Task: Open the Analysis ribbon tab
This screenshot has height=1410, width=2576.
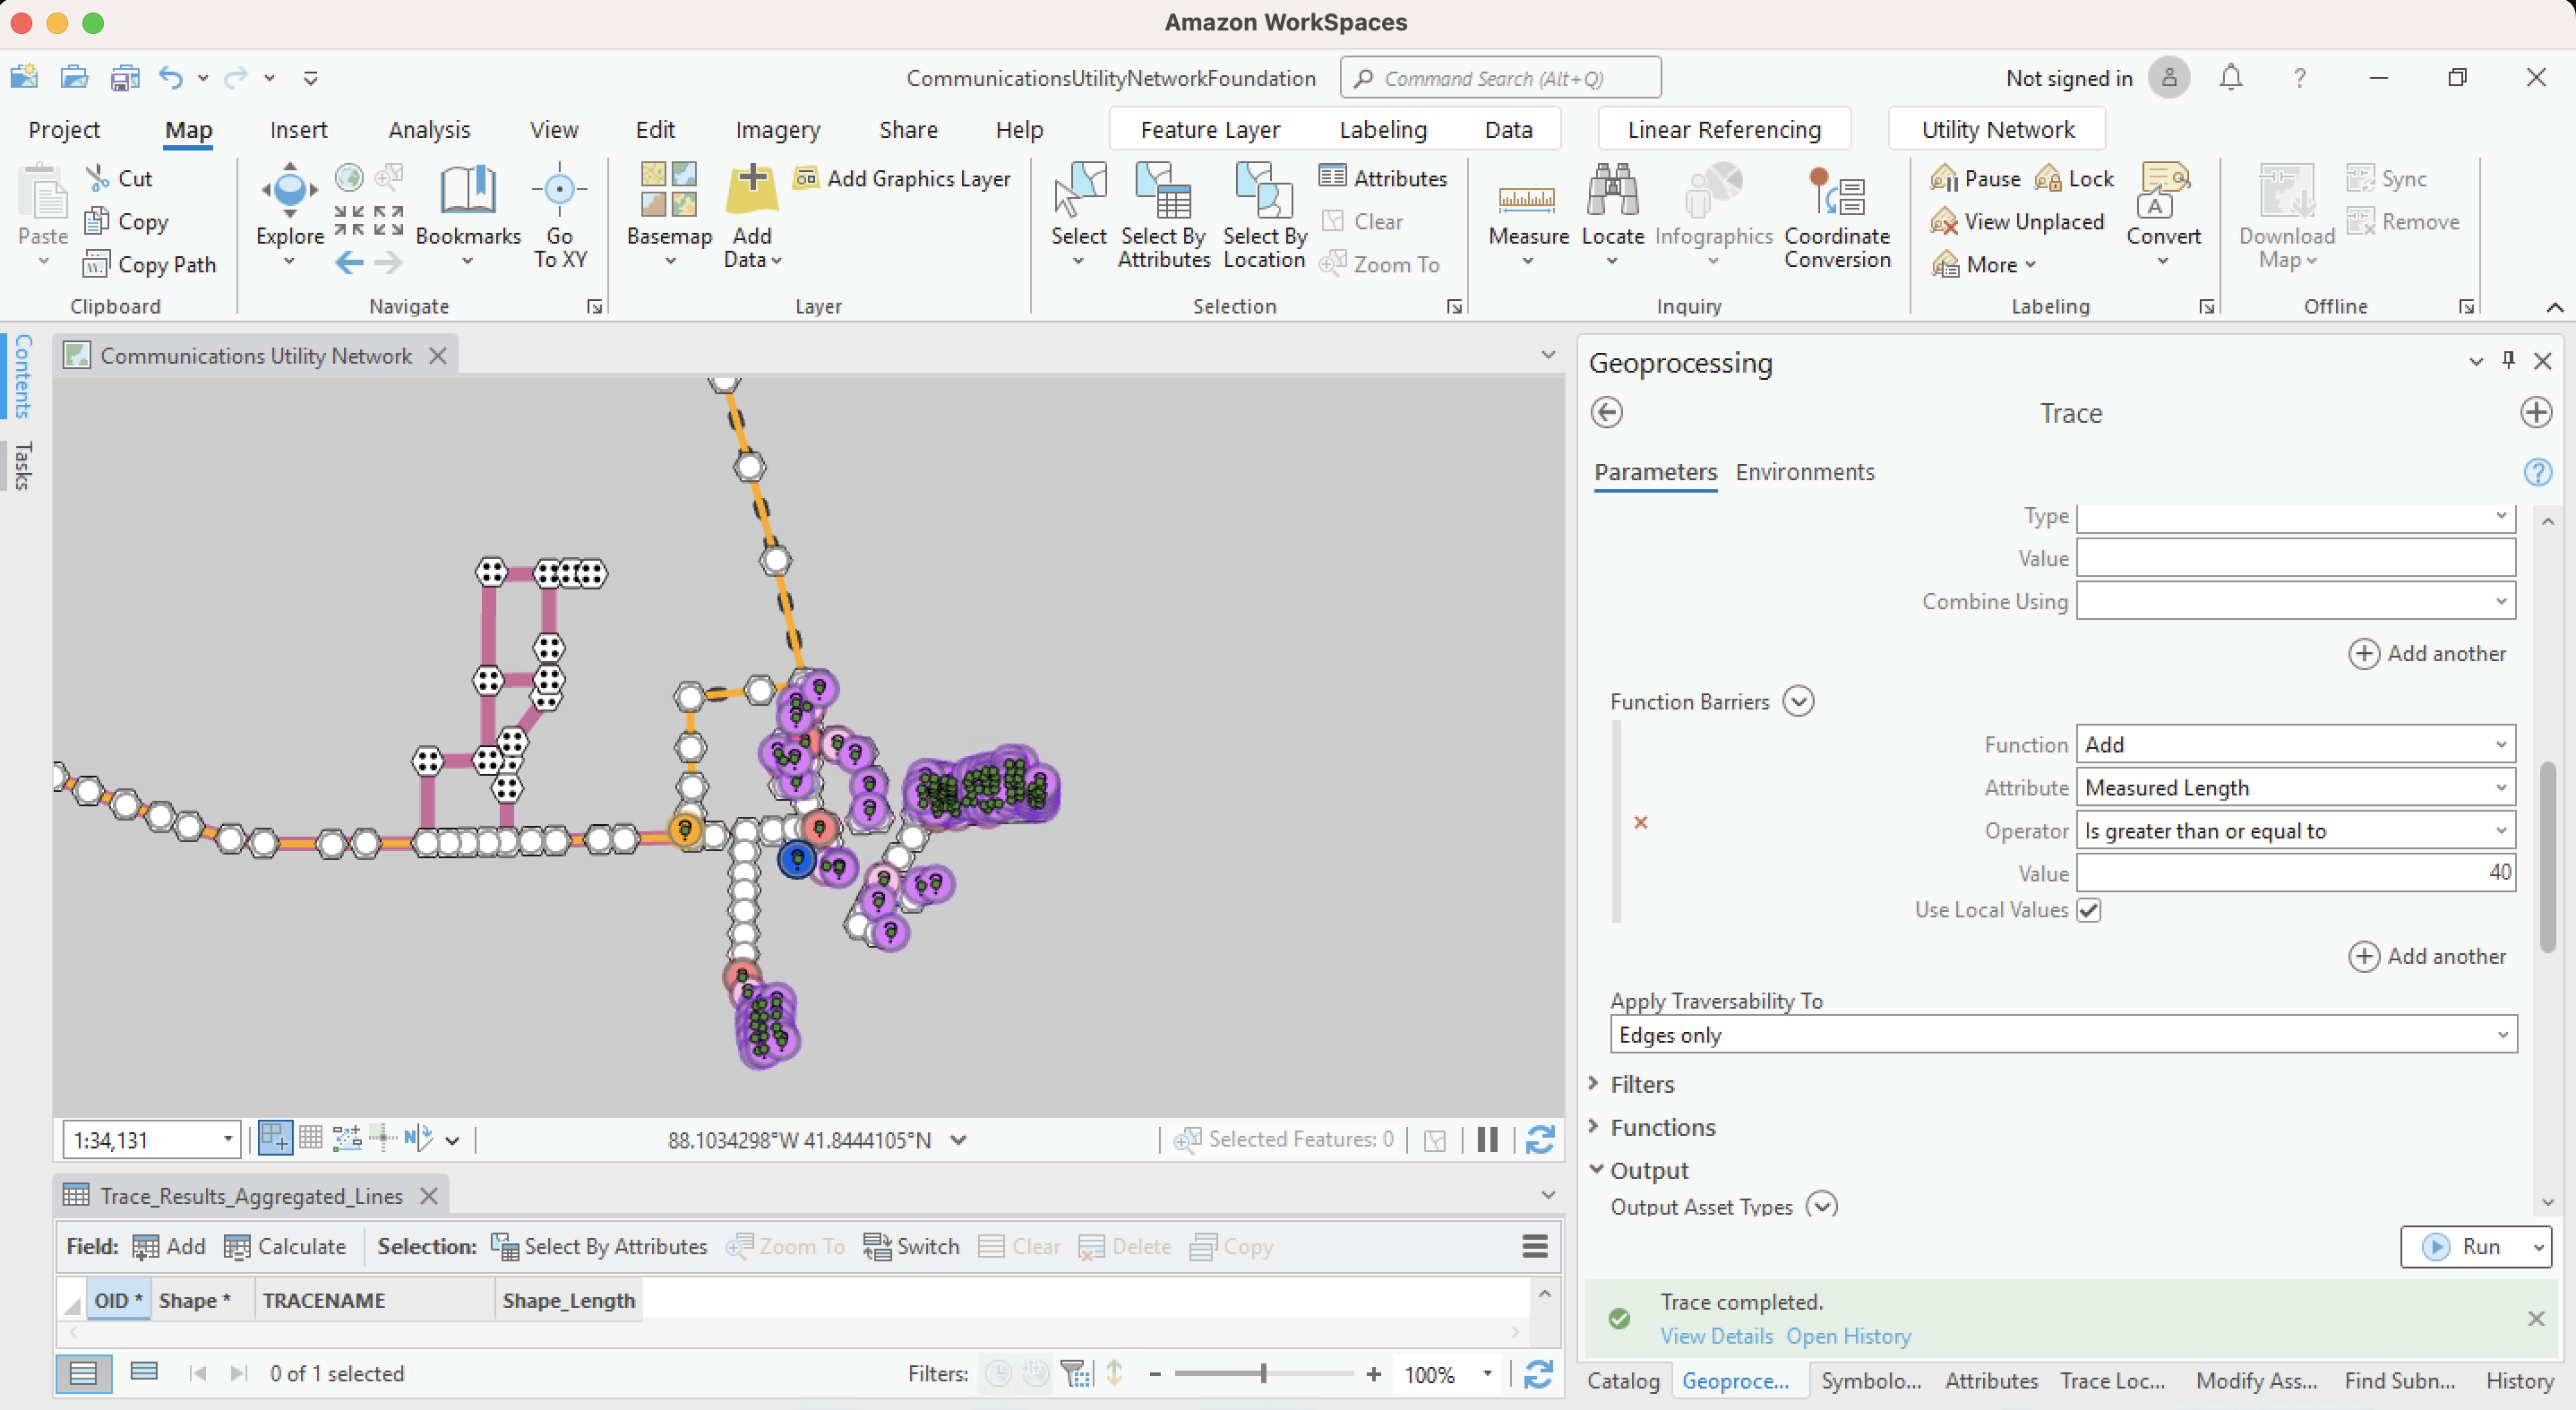Action: (x=429, y=129)
